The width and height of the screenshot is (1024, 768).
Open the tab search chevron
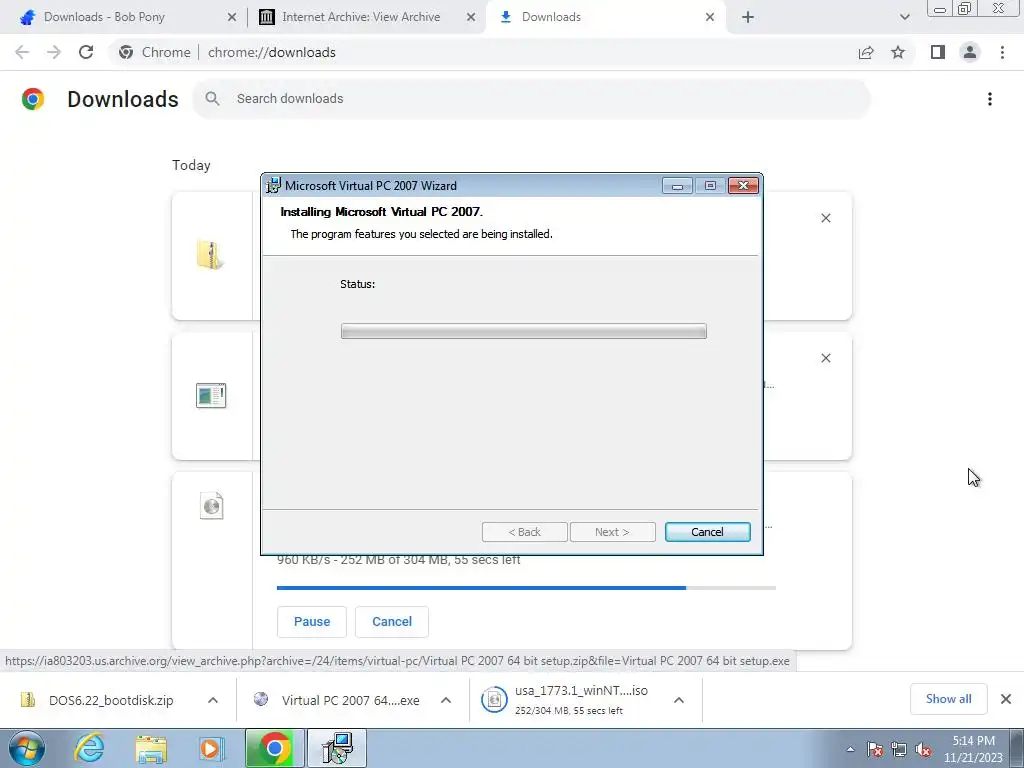[904, 17]
